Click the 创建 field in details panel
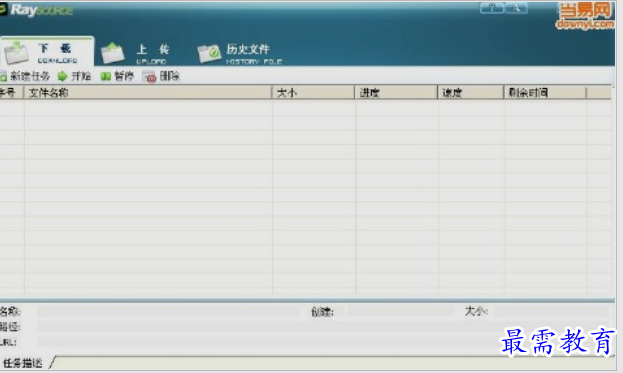623x373 pixels. click(401, 311)
